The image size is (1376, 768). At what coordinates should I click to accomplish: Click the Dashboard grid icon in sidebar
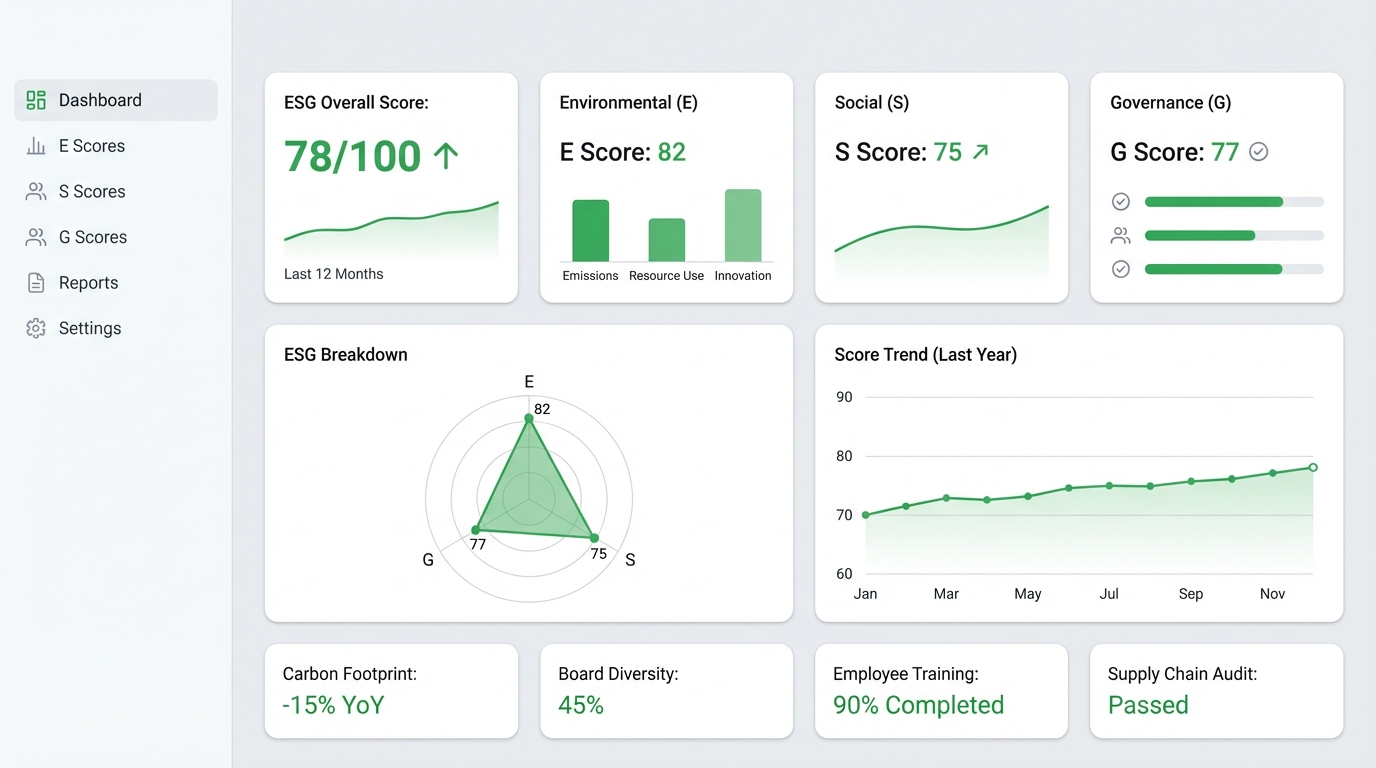(x=36, y=100)
